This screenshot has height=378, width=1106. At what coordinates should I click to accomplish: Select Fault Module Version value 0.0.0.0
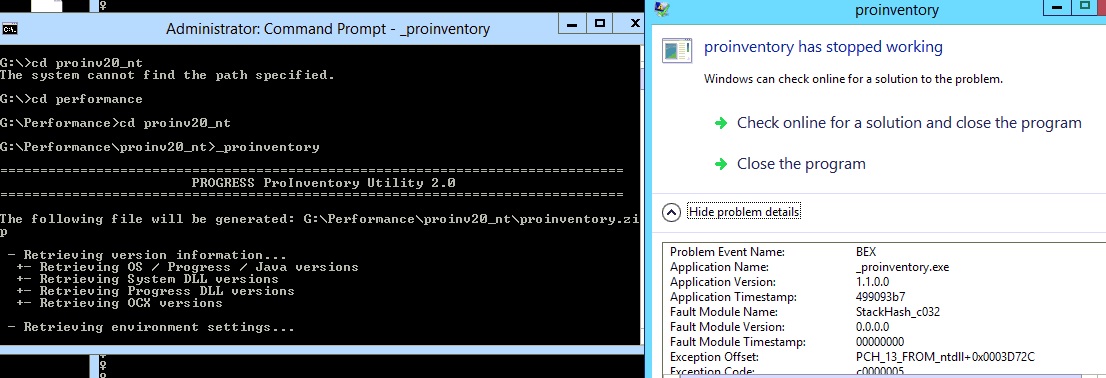pos(872,327)
